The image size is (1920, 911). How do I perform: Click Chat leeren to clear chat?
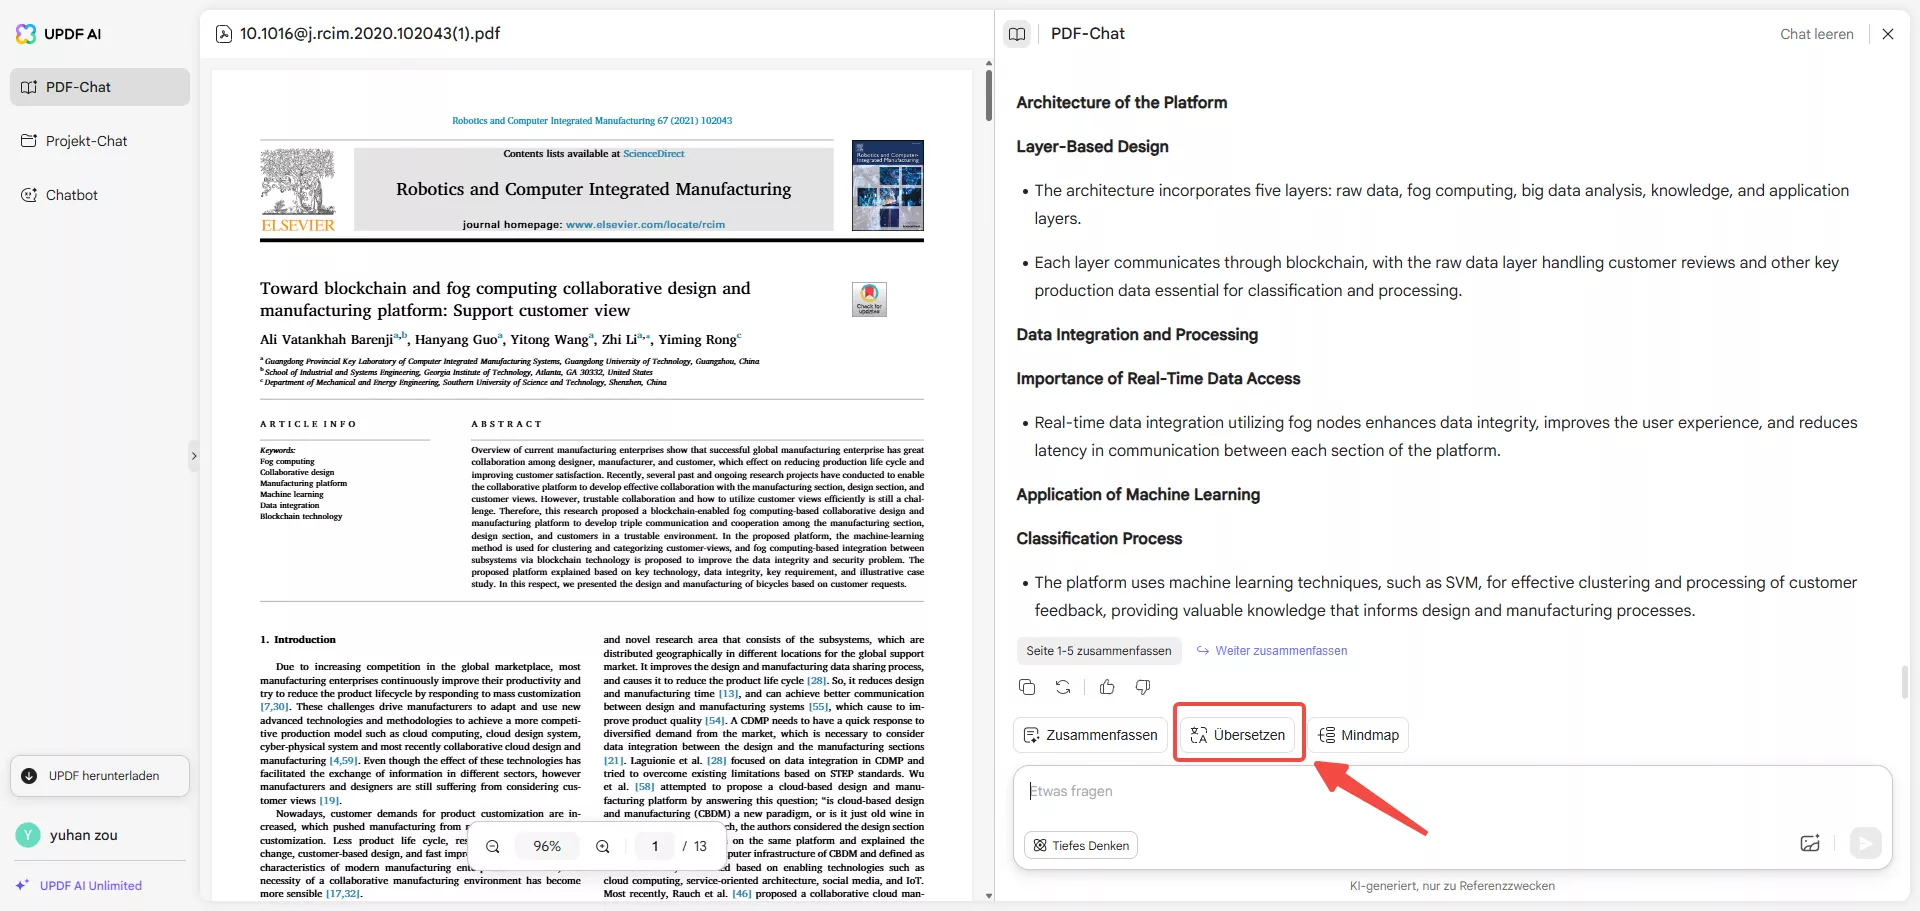pos(1817,34)
